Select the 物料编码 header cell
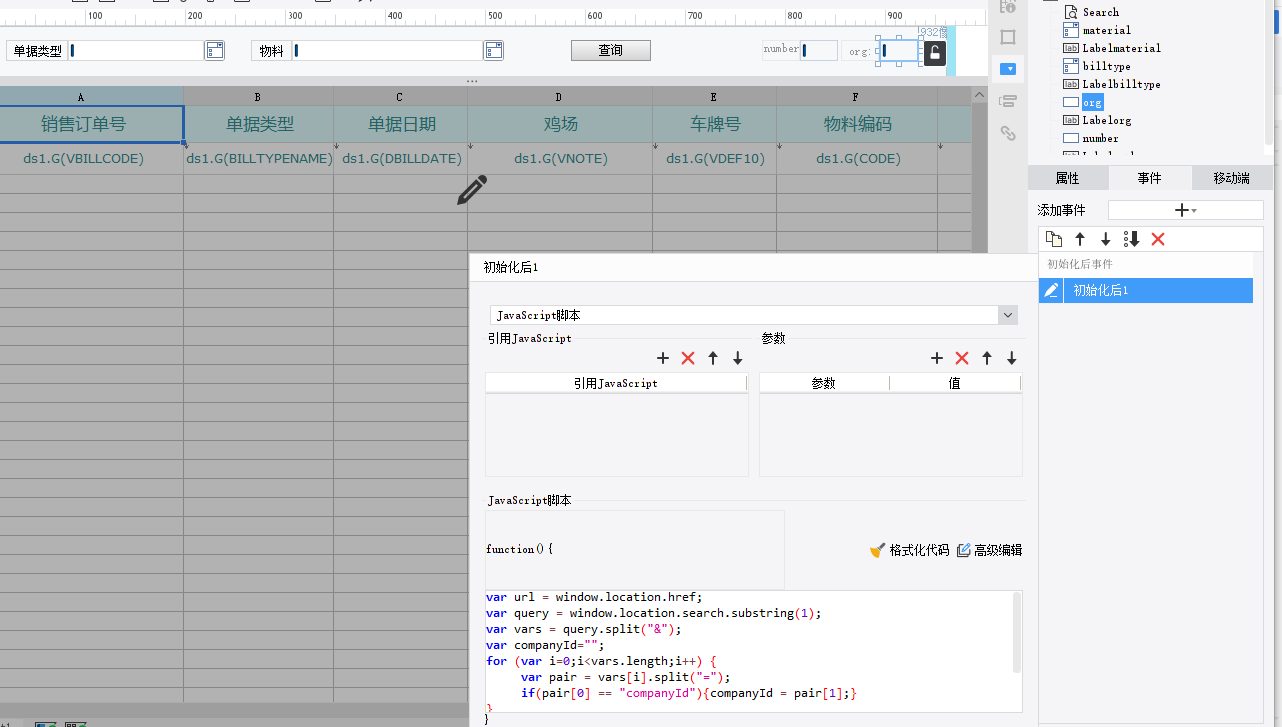Screen dimensions: 1282x727 click(x=857, y=124)
